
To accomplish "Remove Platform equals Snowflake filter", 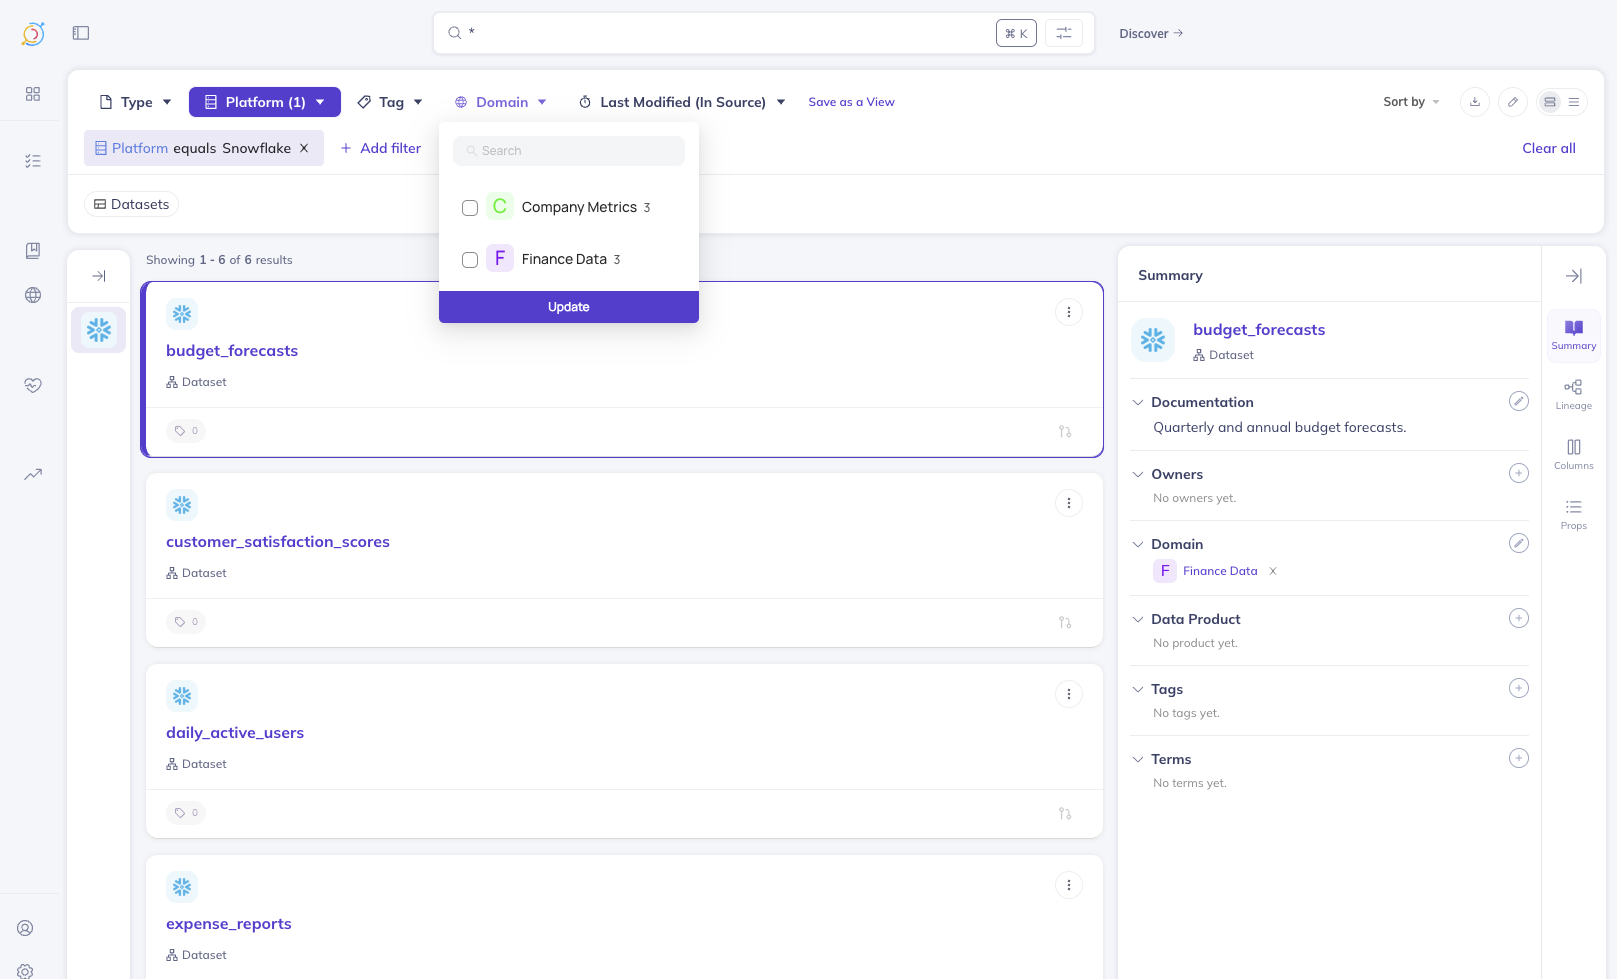I will tap(304, 148).
